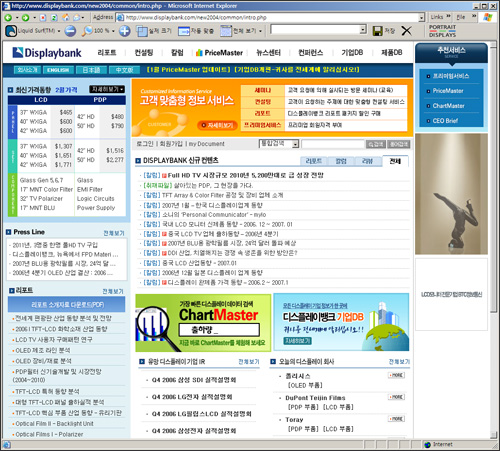Click the Windows flag logo
500x451 pixels.
(x=488, y=17)
